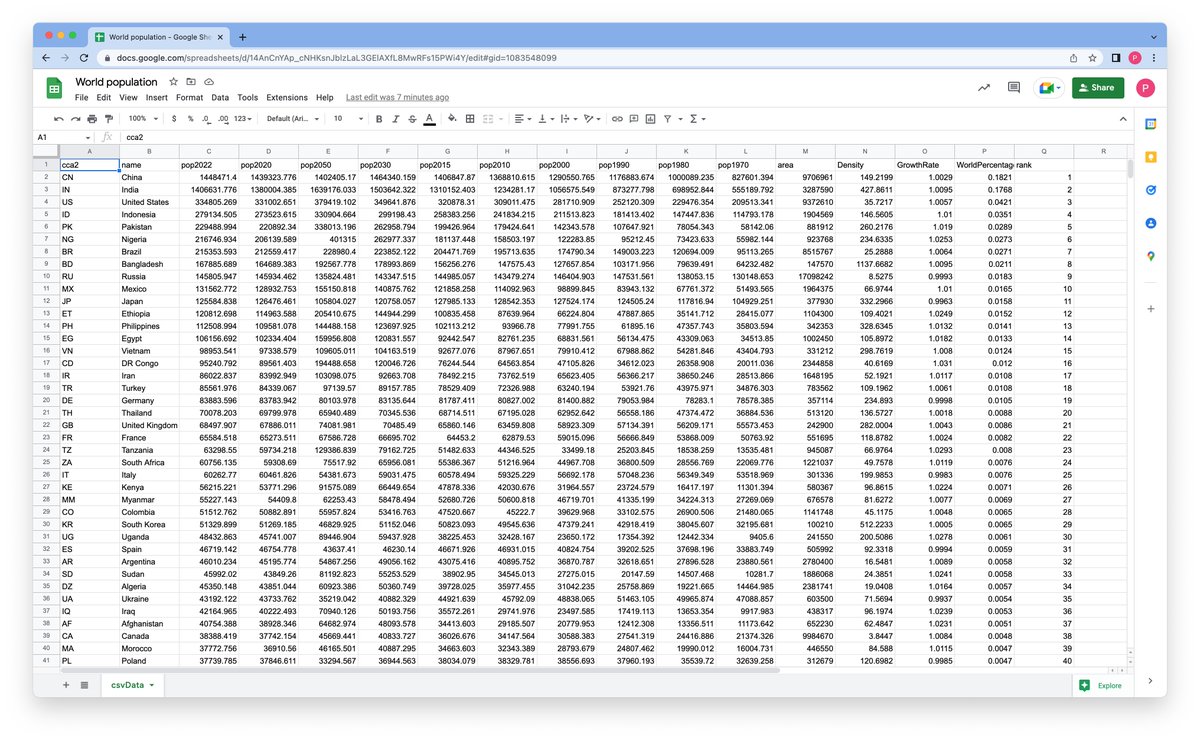Open the activity dashboard trend icon

point(984,87)
